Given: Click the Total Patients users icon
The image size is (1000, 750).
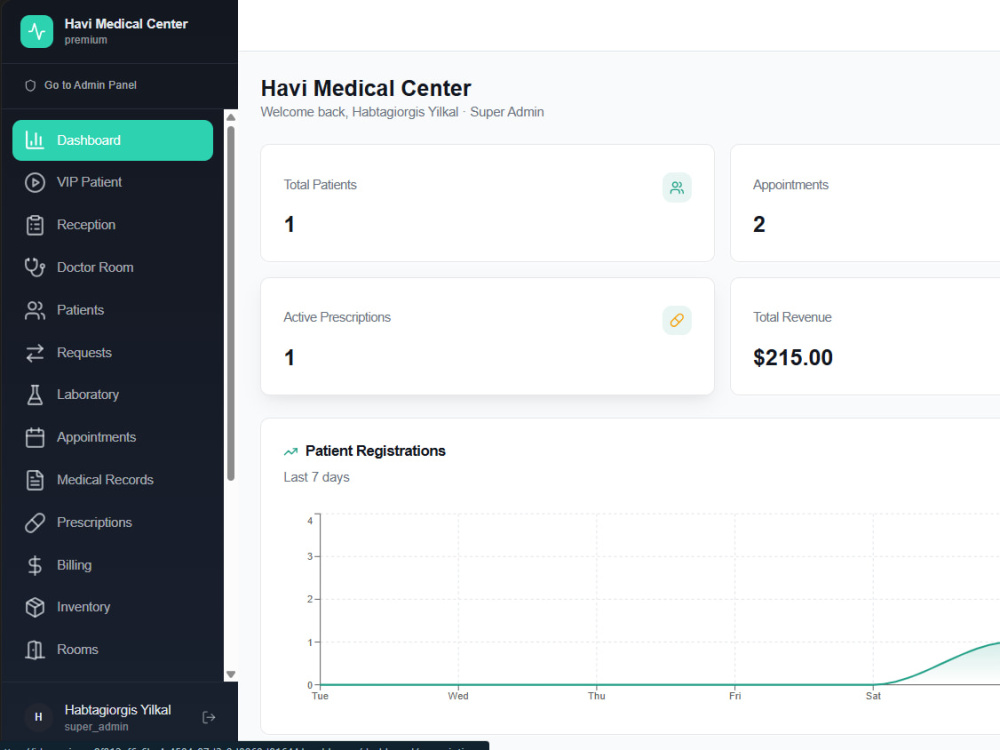Looking at the screenshot, I should click(677, 188).
